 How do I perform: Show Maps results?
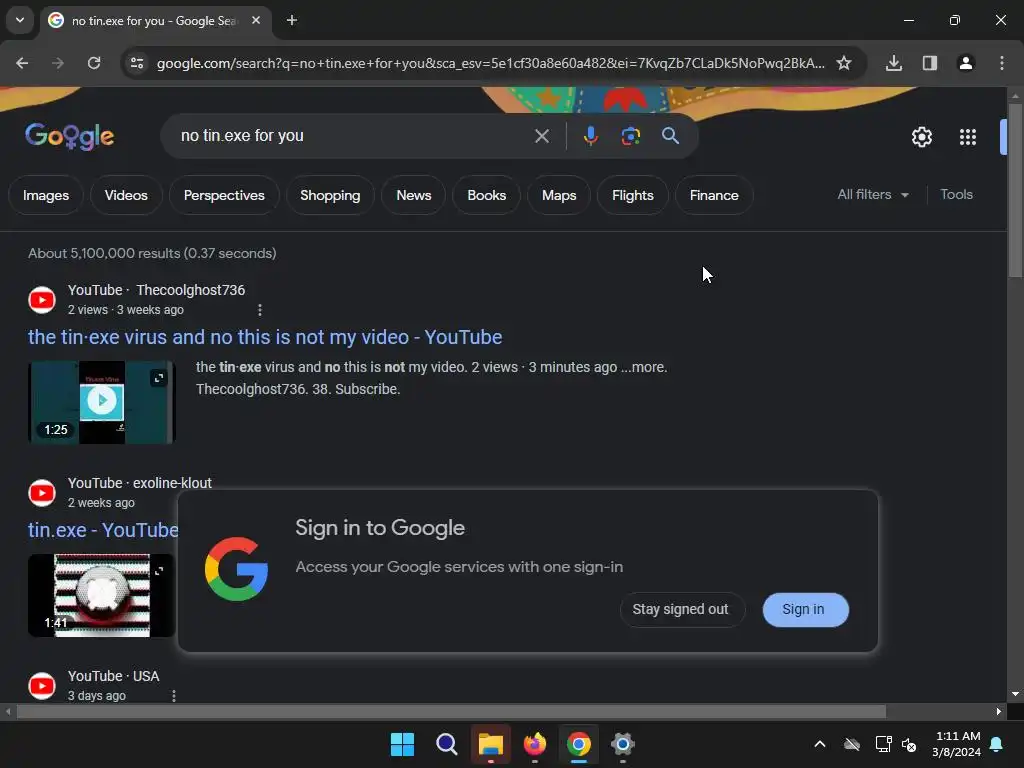click(559, 195)
